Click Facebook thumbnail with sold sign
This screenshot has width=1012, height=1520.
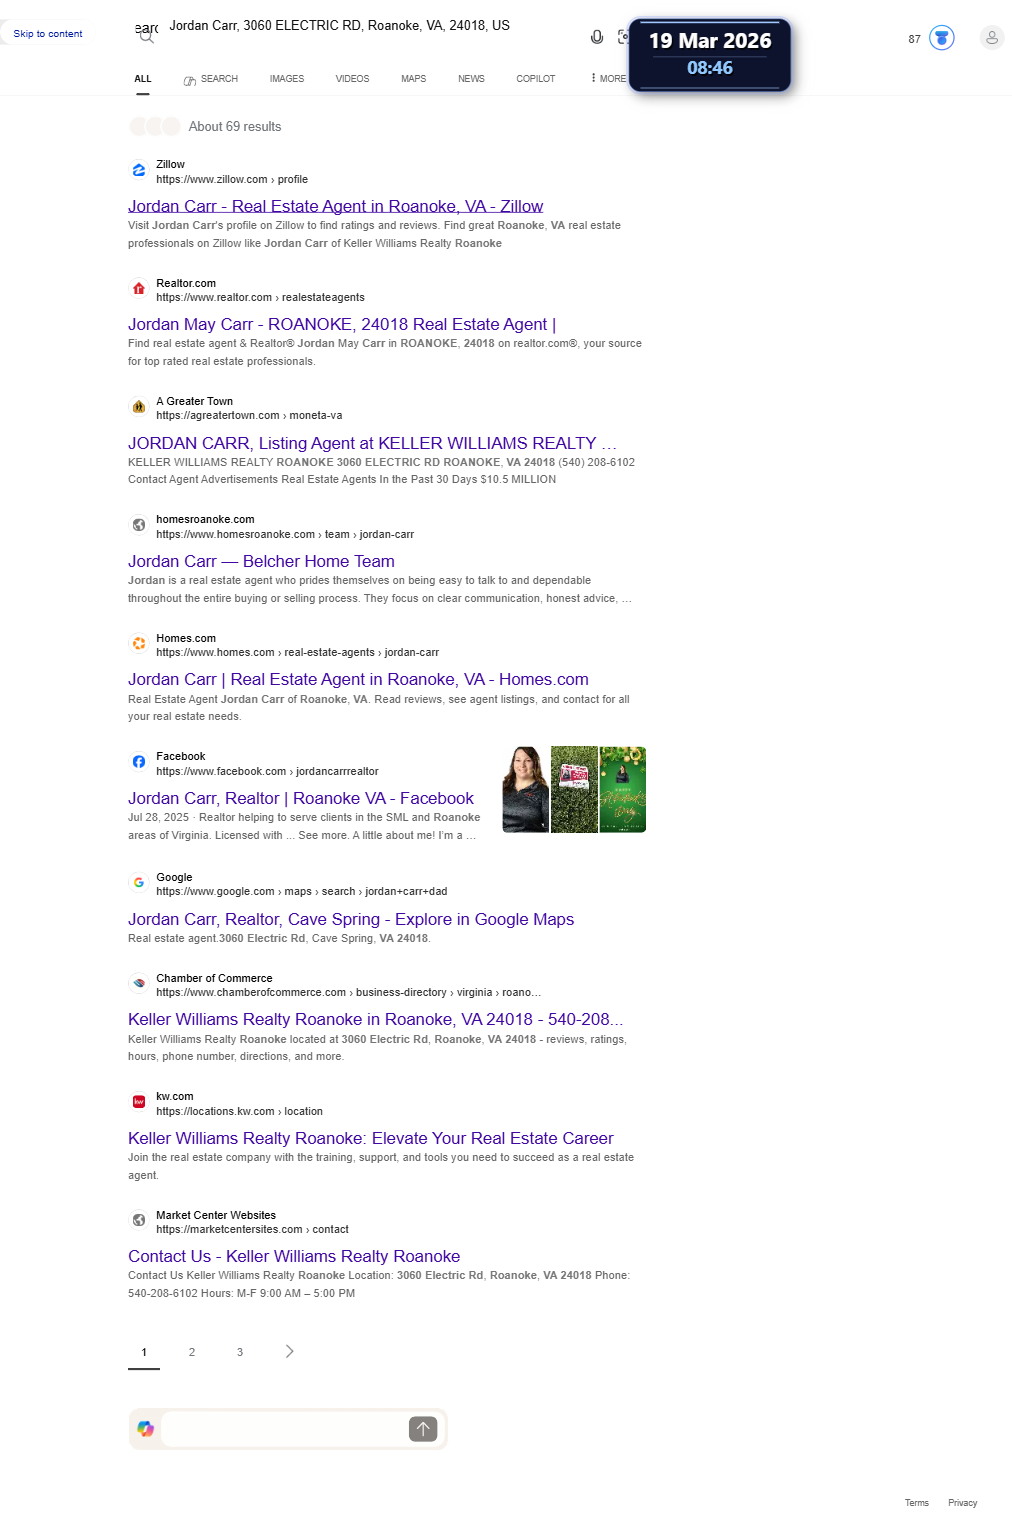coord(574,789)
